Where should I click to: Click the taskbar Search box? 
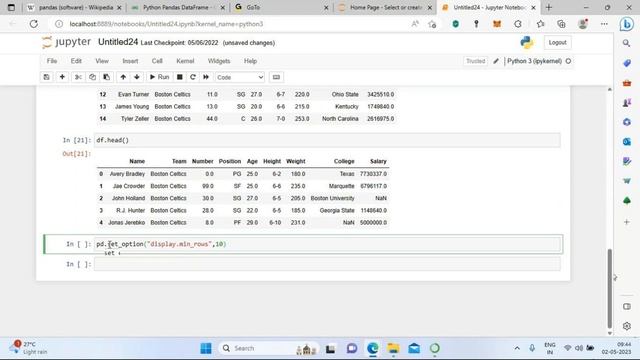tap(269, 348)
